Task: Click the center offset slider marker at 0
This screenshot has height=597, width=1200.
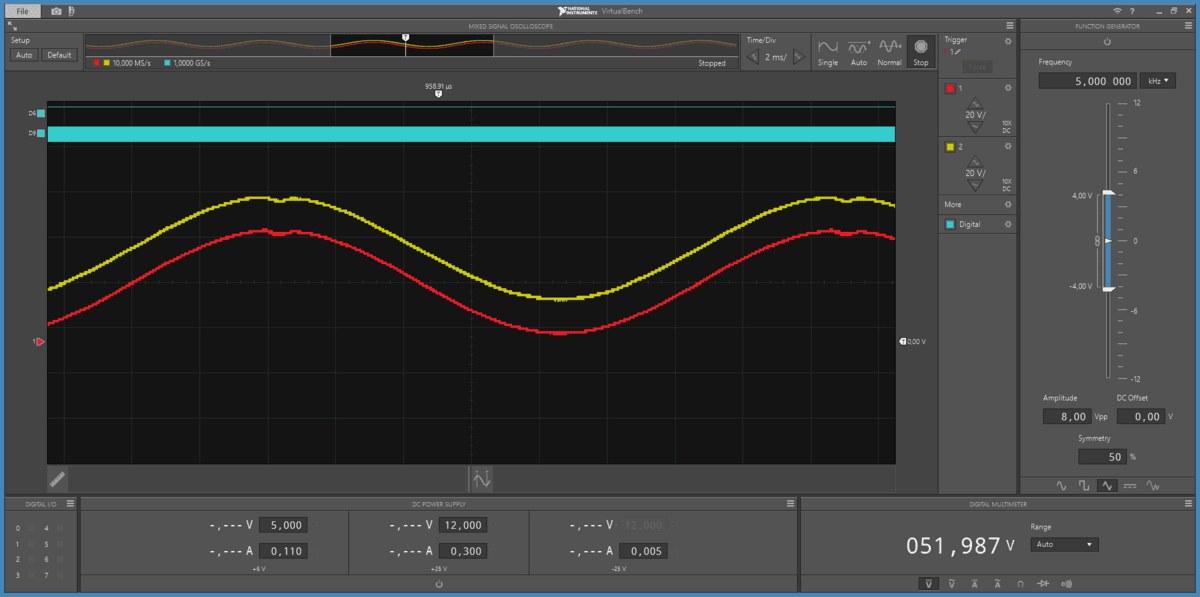Action: 1107,241
